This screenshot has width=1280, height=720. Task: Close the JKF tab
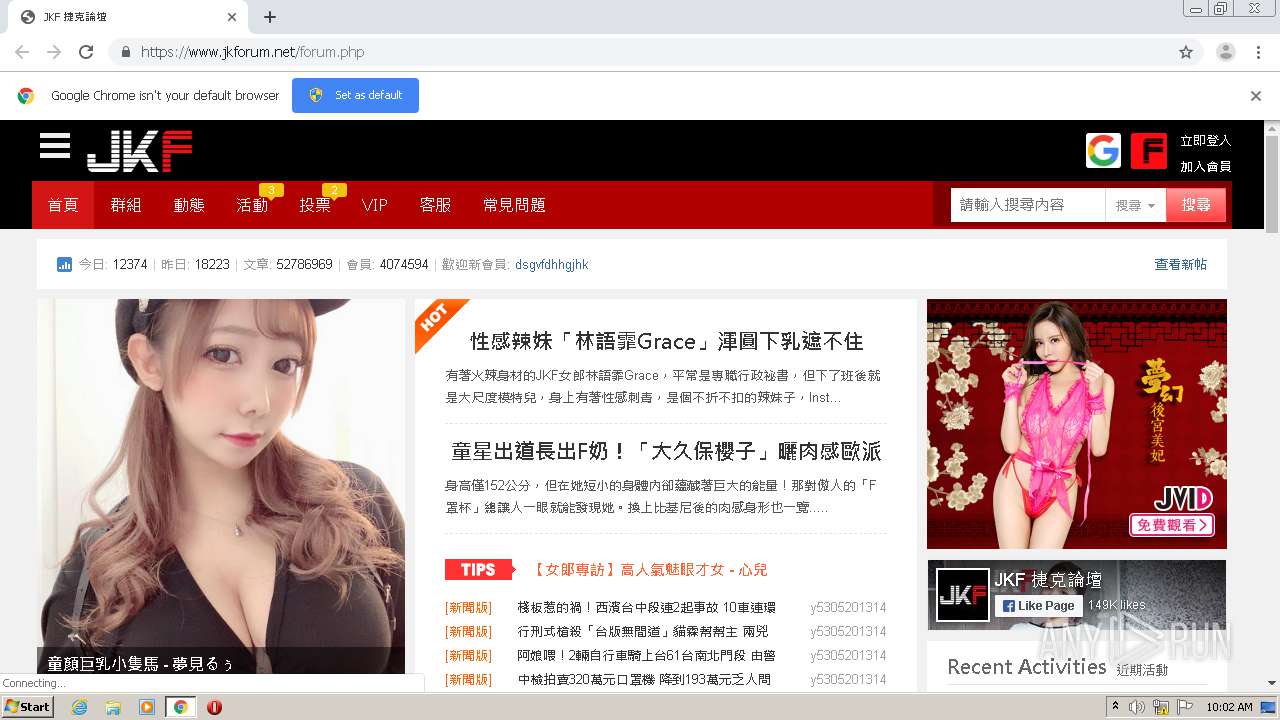[x=232, y=17]
